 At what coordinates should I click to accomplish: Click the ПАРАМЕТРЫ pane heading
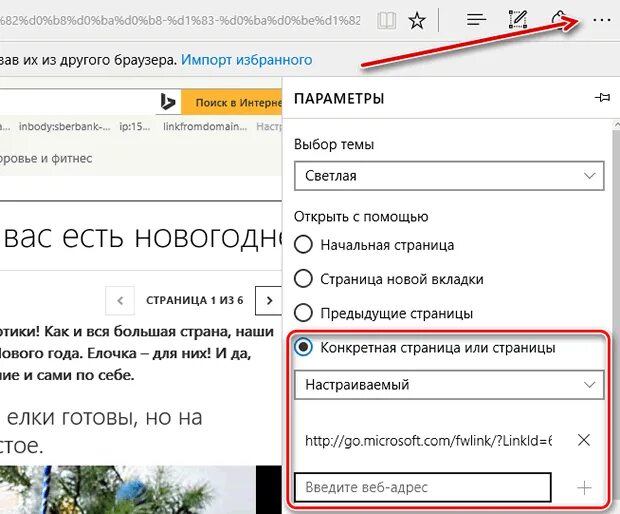point(339,98)
